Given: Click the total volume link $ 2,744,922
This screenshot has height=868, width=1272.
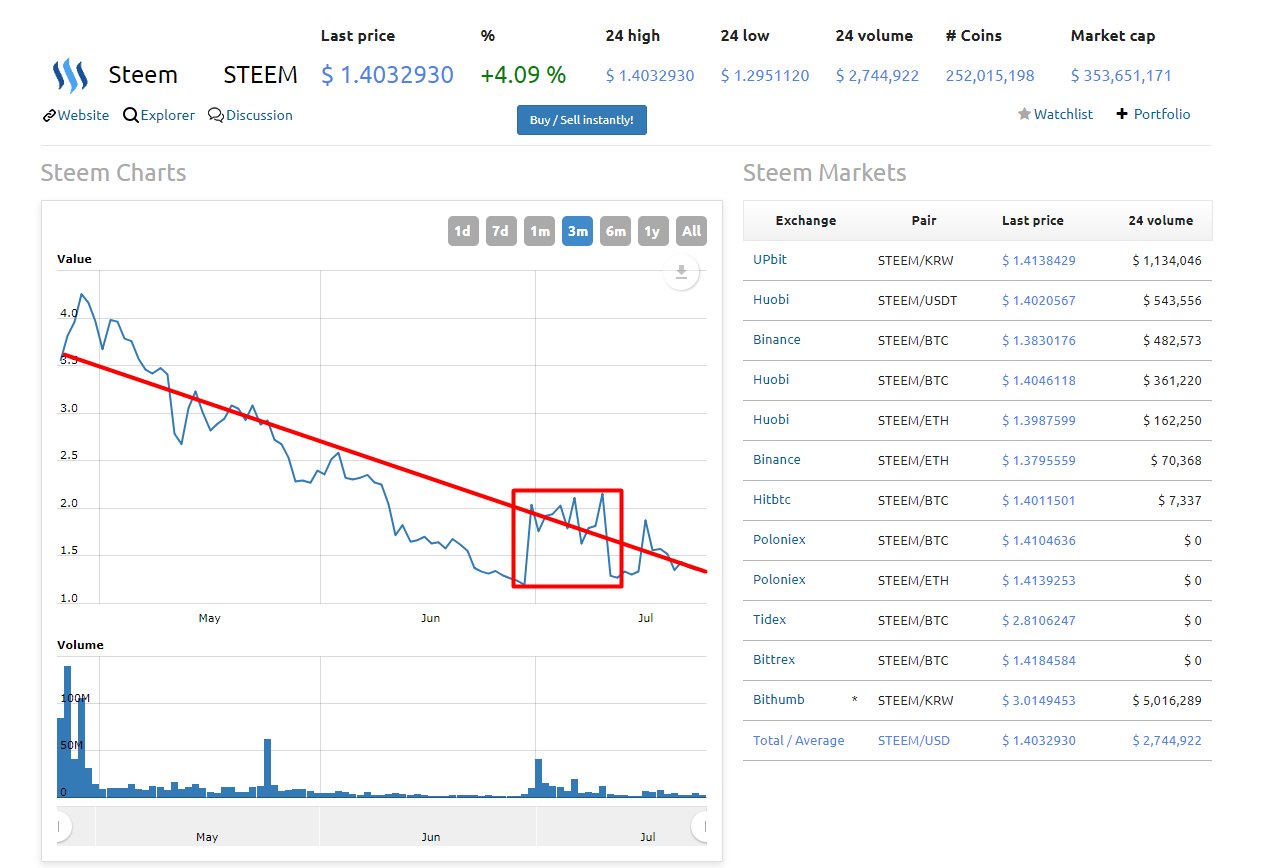Looking at the screenshot, I should (x=1167, y=741).
